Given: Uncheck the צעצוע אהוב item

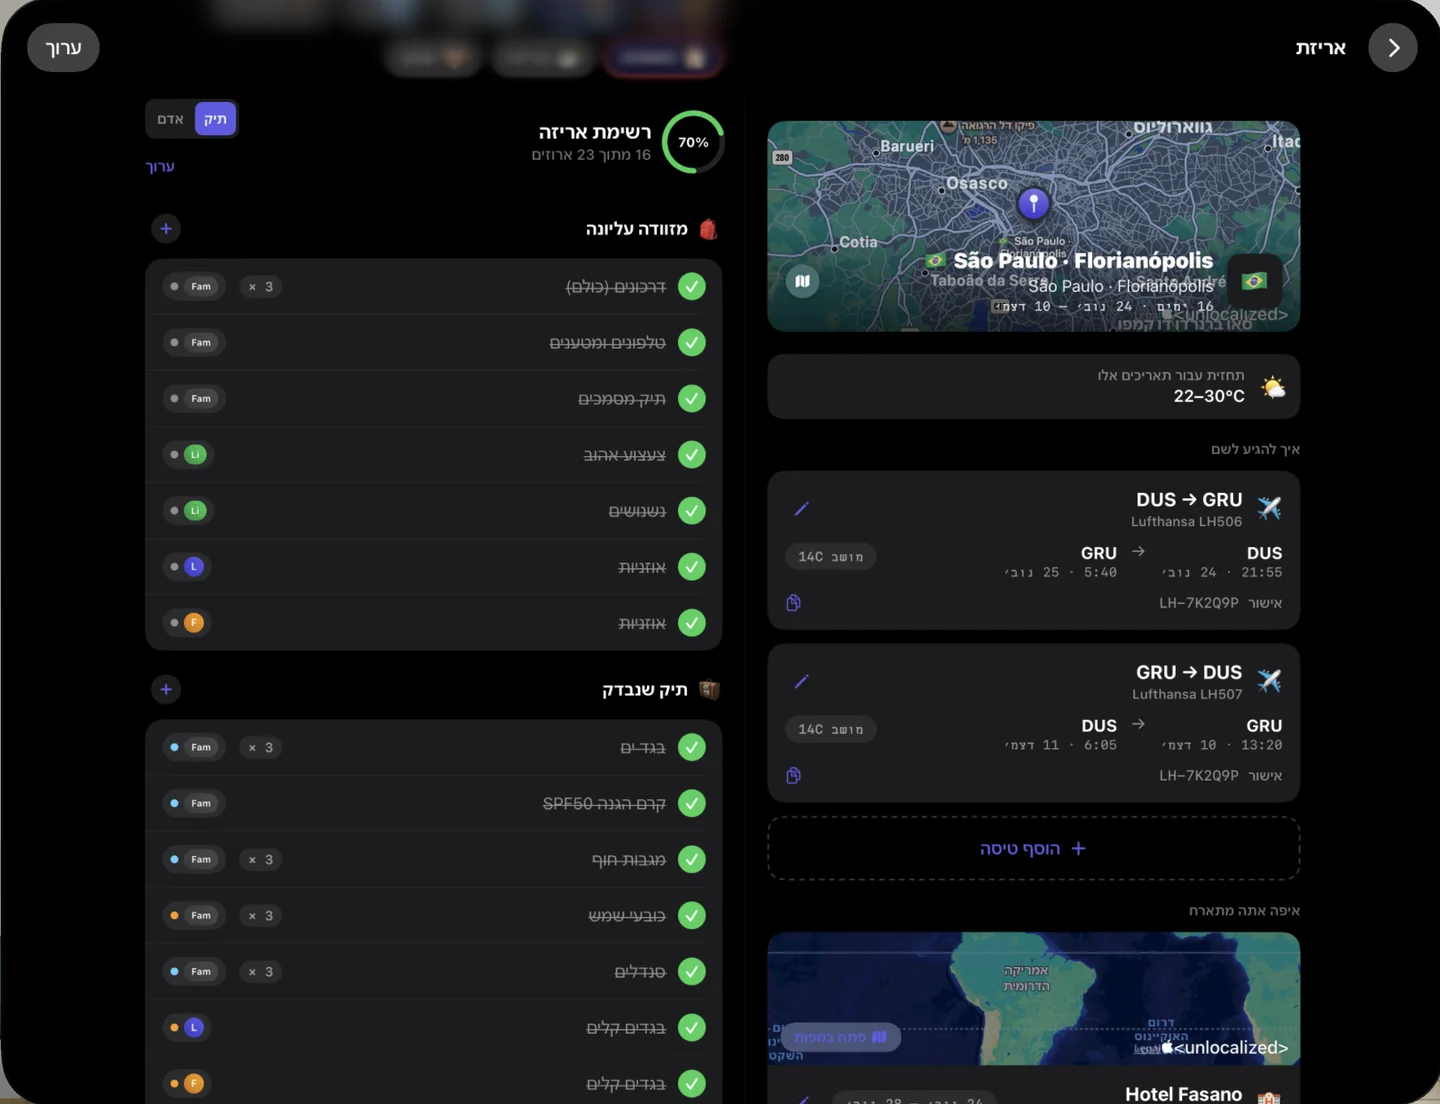Looking at the screenshot, I should [x=692, y=455].
